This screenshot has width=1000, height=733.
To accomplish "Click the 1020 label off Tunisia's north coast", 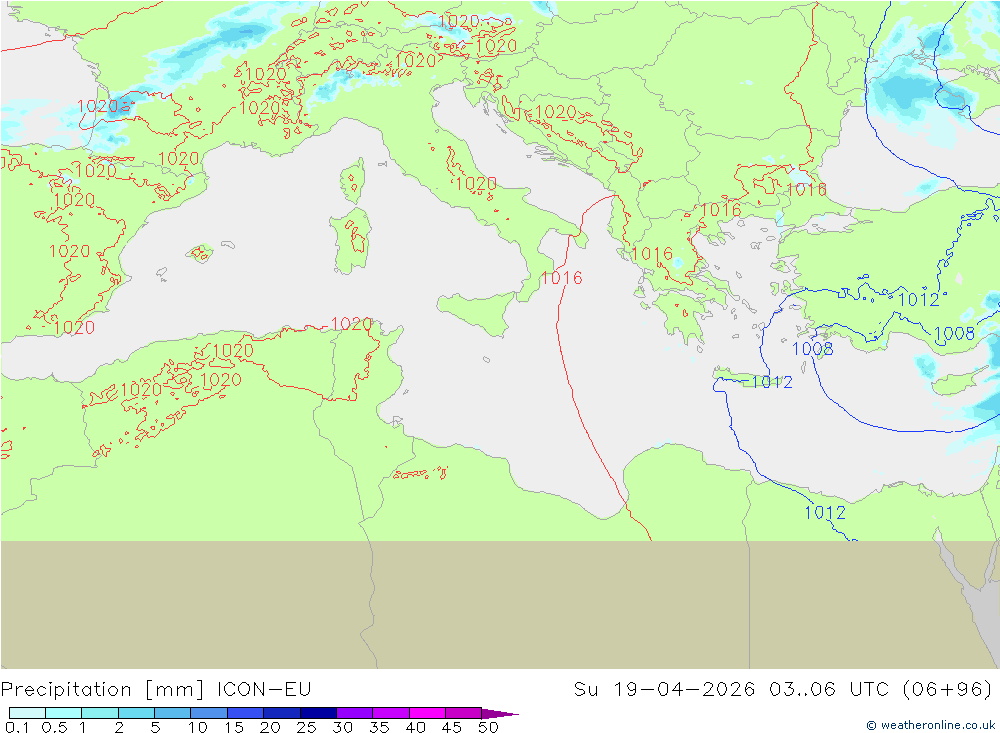I will (x=351, y=323).
